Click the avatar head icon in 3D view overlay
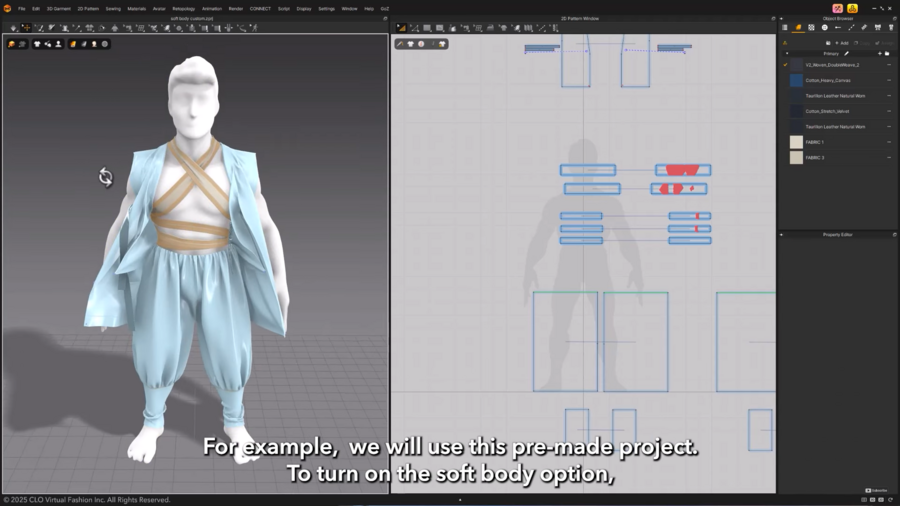Viewport: 900px width, 506px height. click(94, 44)
